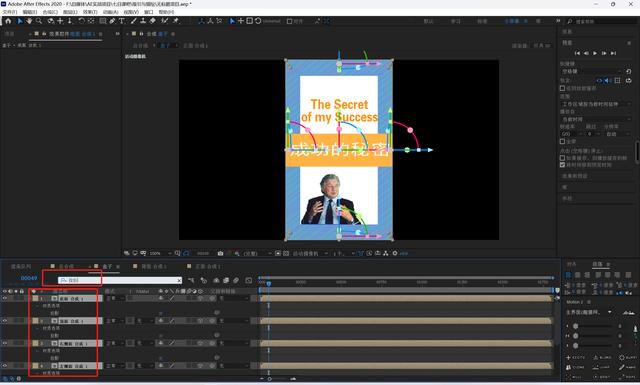Screen dimensions: 640x385
Task: Toggle include audio speaker in Preview panel
Action: click(x=608, y=81)
